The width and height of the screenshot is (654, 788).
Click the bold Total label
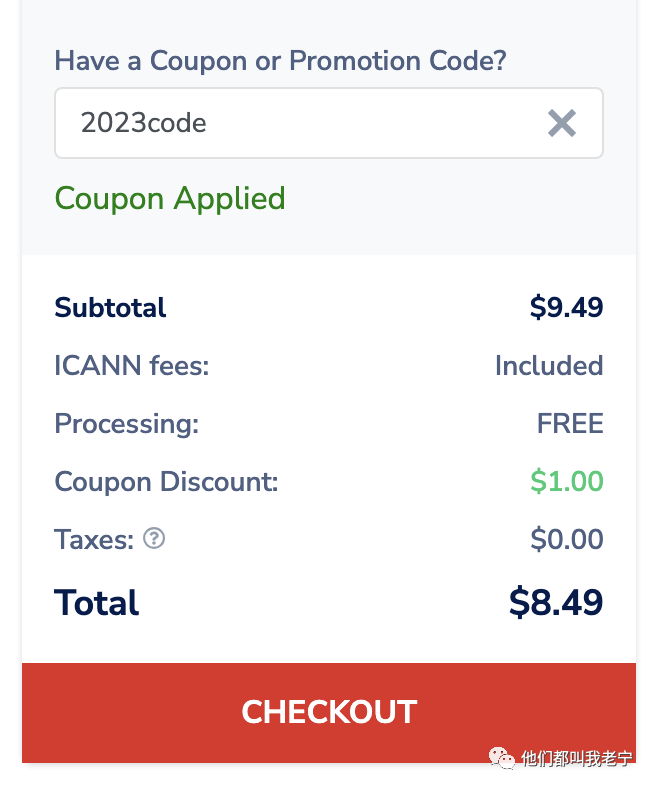tap(97, 603)
